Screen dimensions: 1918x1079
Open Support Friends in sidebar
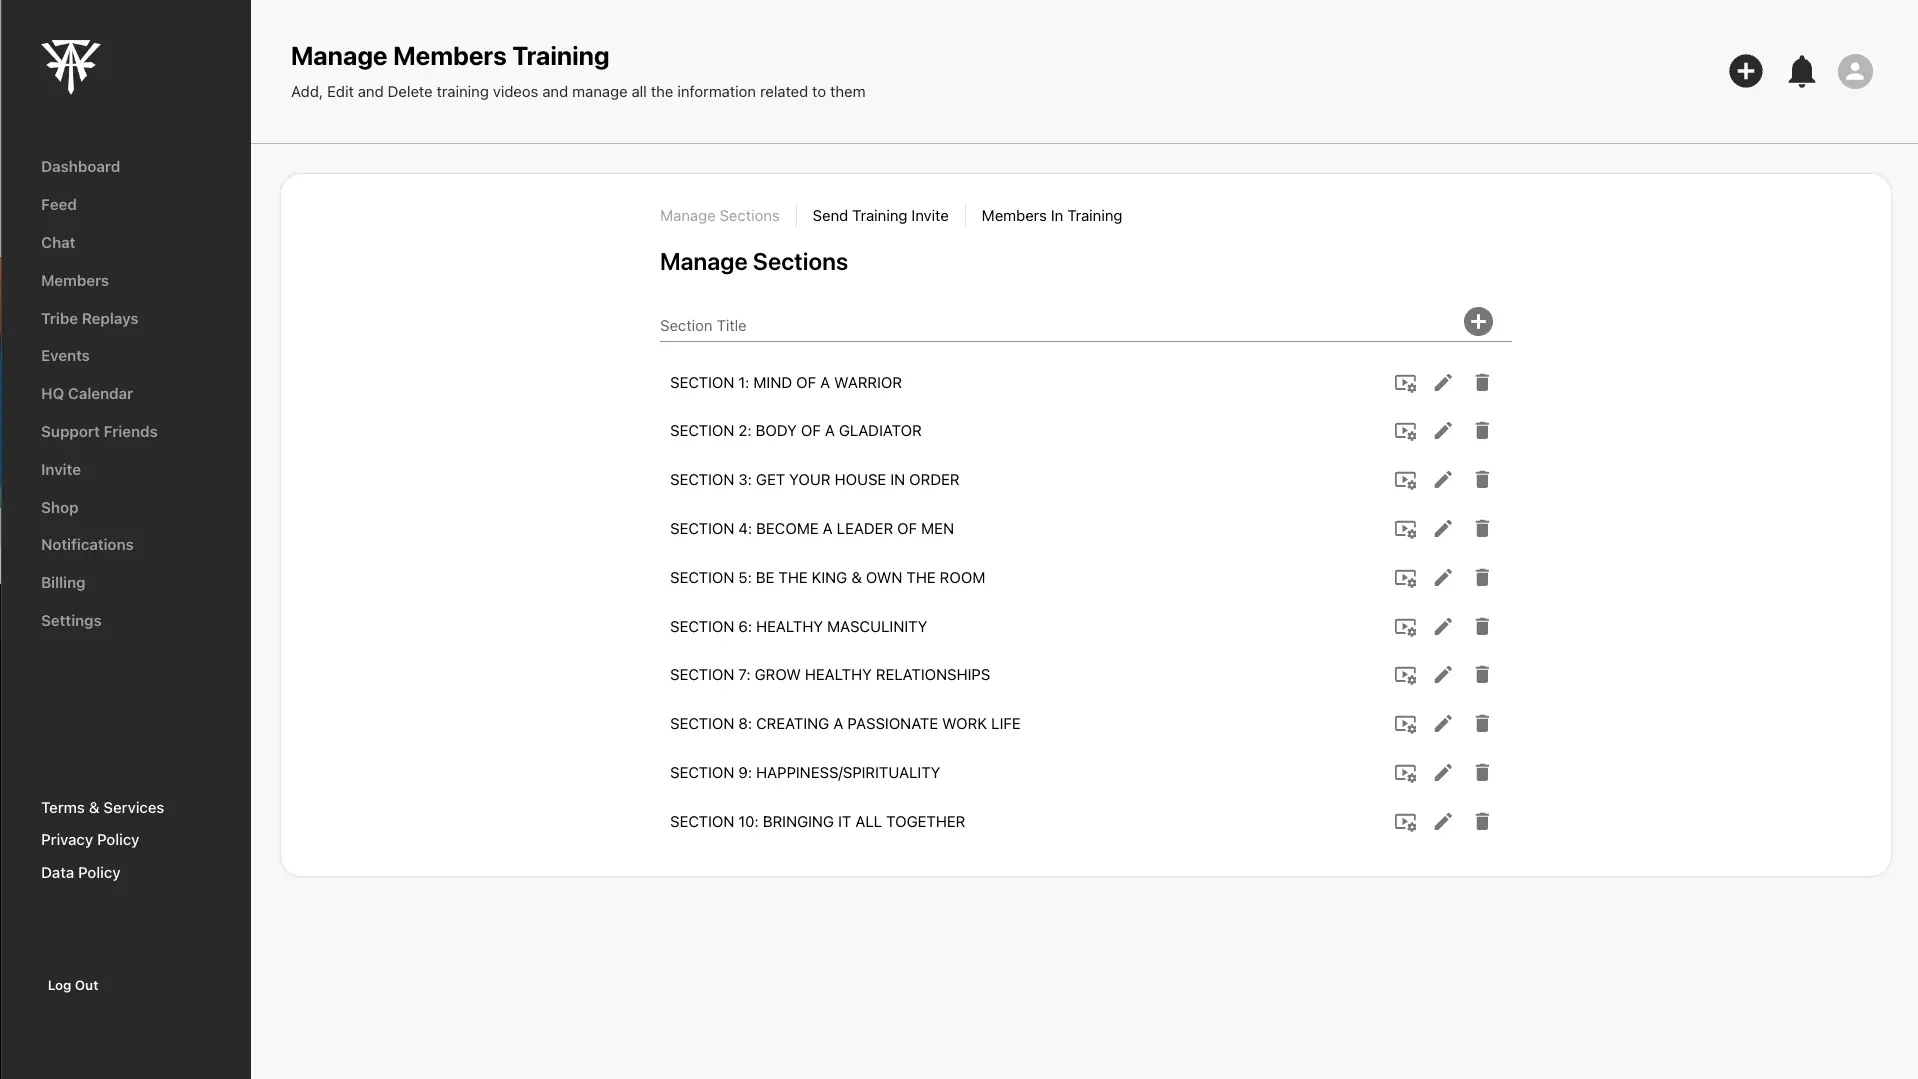coord(99,432)
